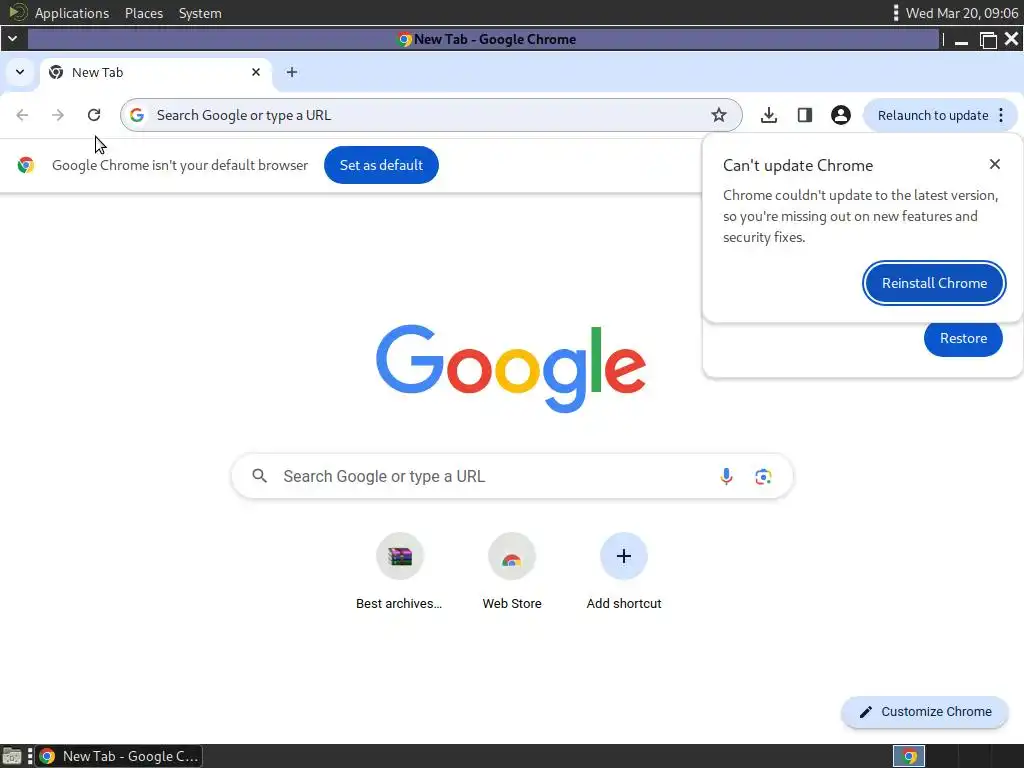
Task: Add a new shortcut tile
Action: [624, 571]
